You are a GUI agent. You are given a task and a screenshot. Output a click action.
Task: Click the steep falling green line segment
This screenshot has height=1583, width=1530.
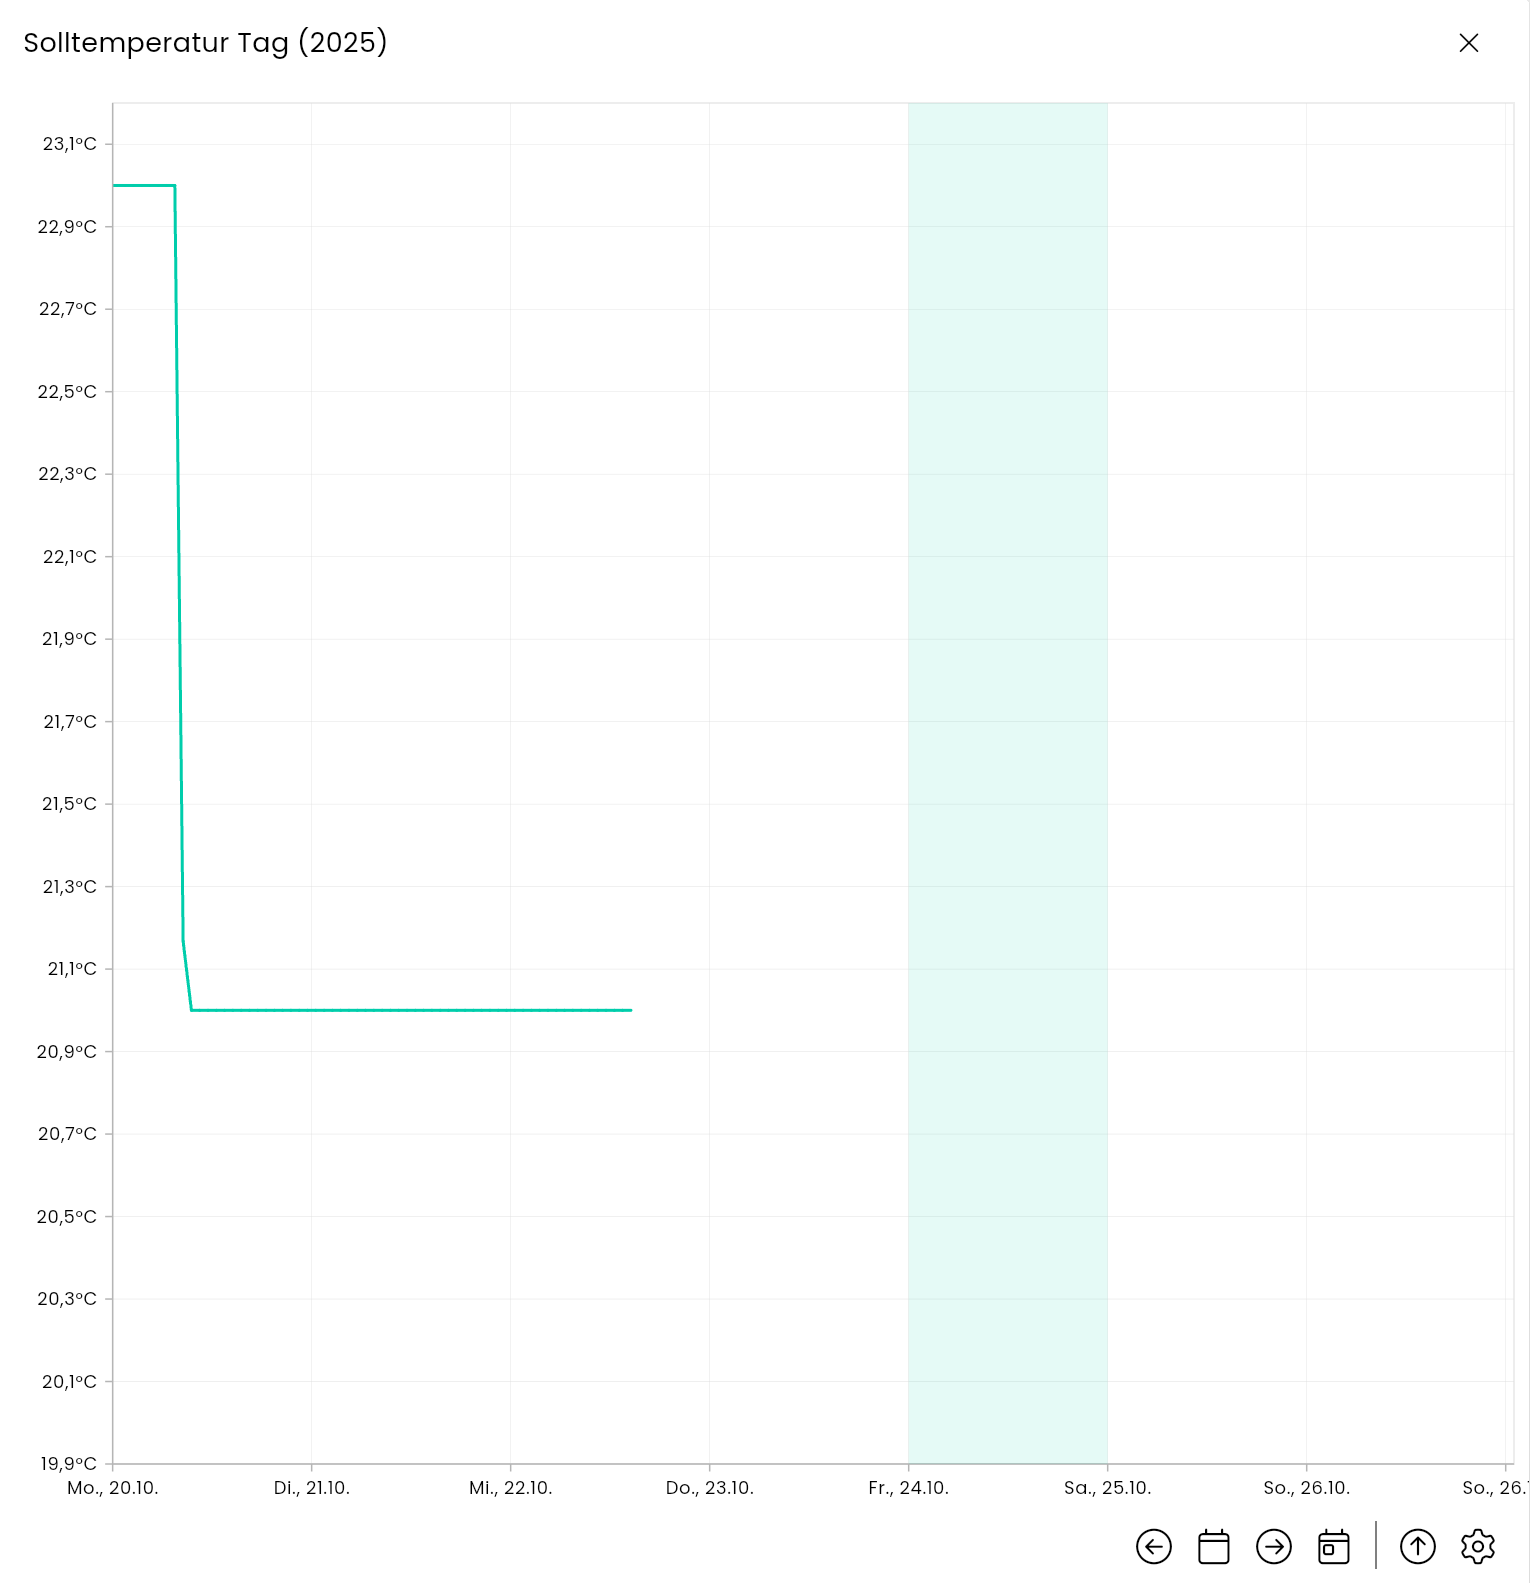[179, 560]
